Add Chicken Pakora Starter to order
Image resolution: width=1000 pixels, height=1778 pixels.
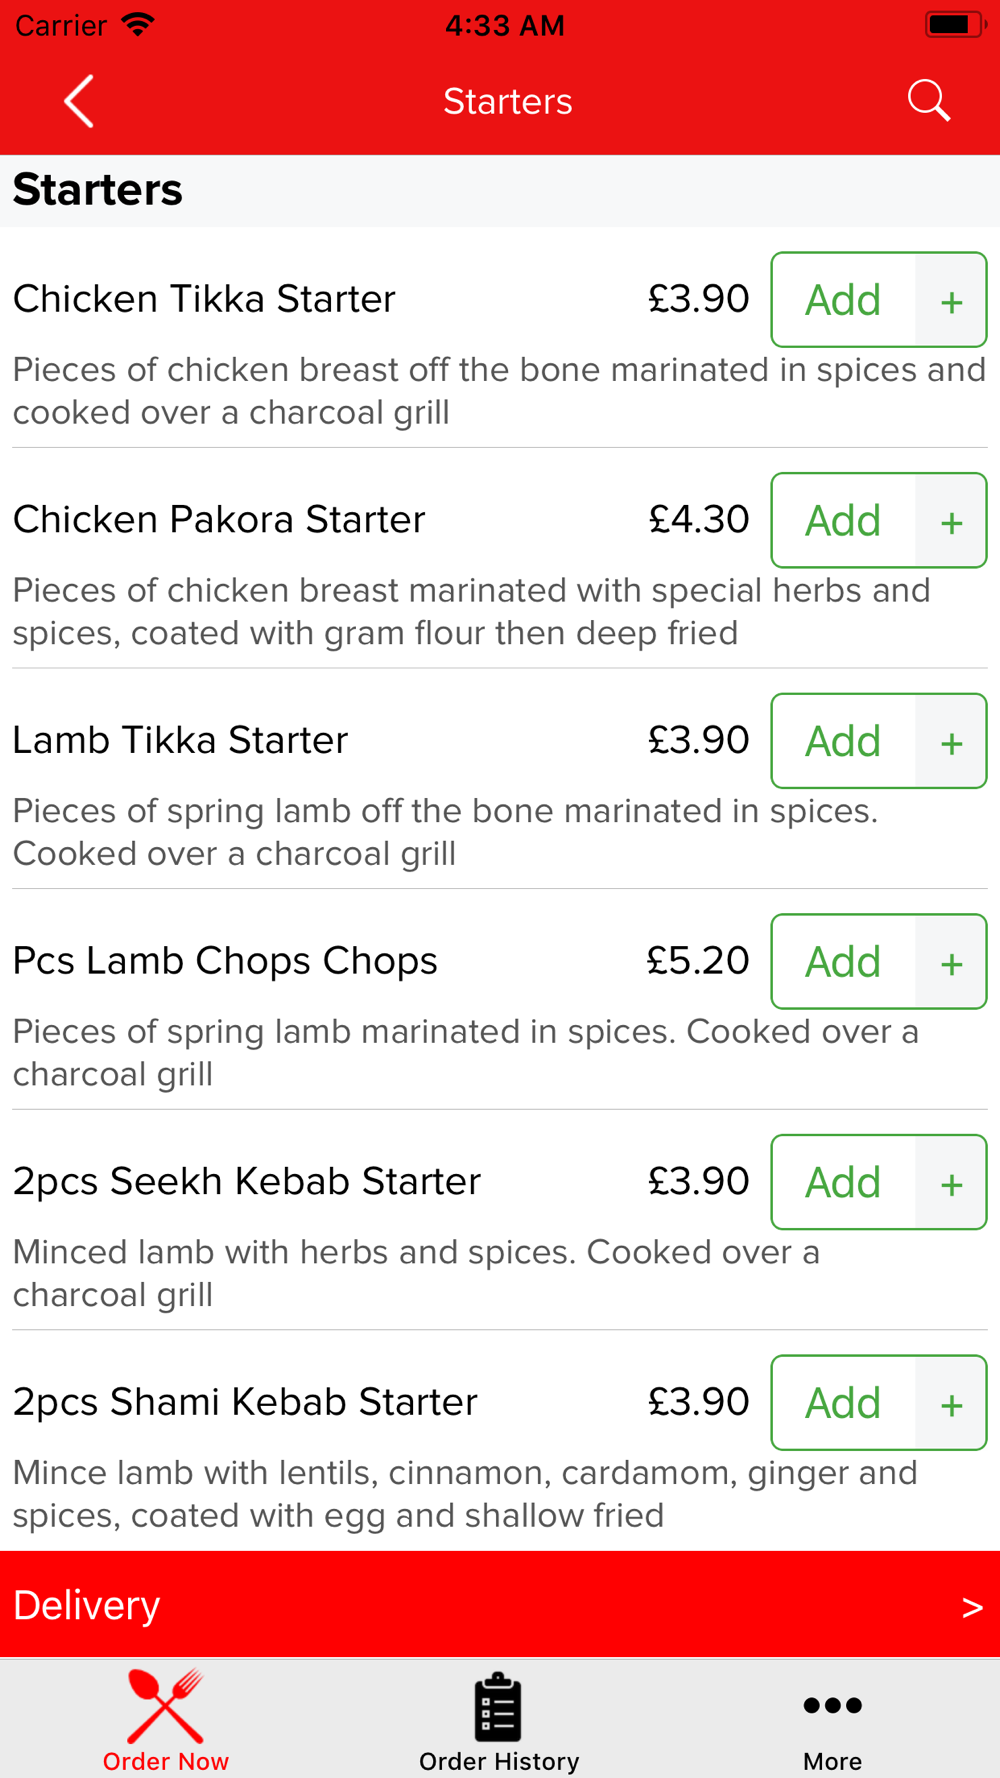coord(843,521)
